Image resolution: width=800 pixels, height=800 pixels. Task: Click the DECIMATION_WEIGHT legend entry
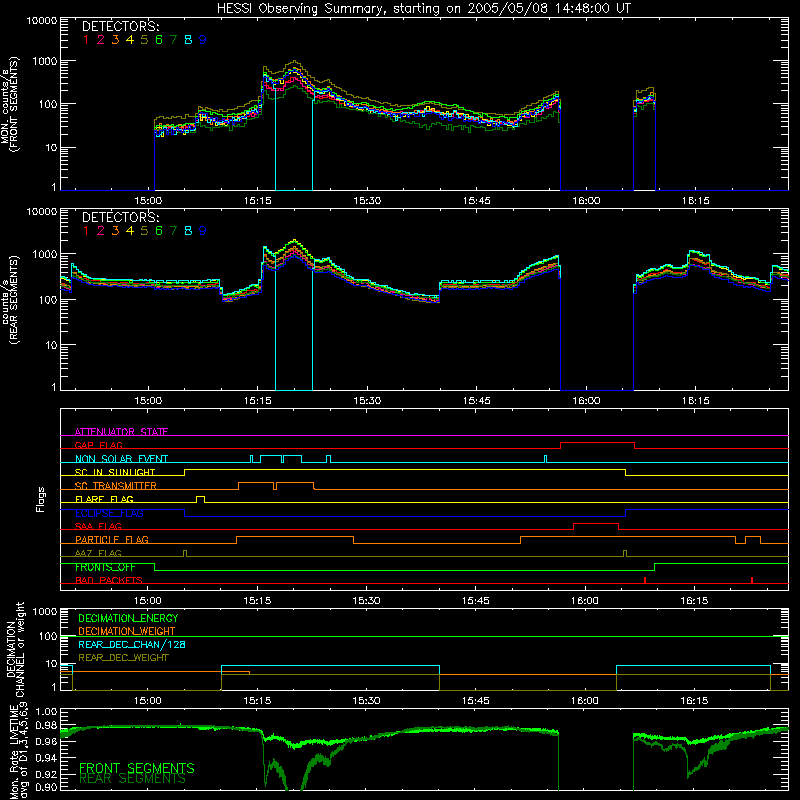pos(127,631)
